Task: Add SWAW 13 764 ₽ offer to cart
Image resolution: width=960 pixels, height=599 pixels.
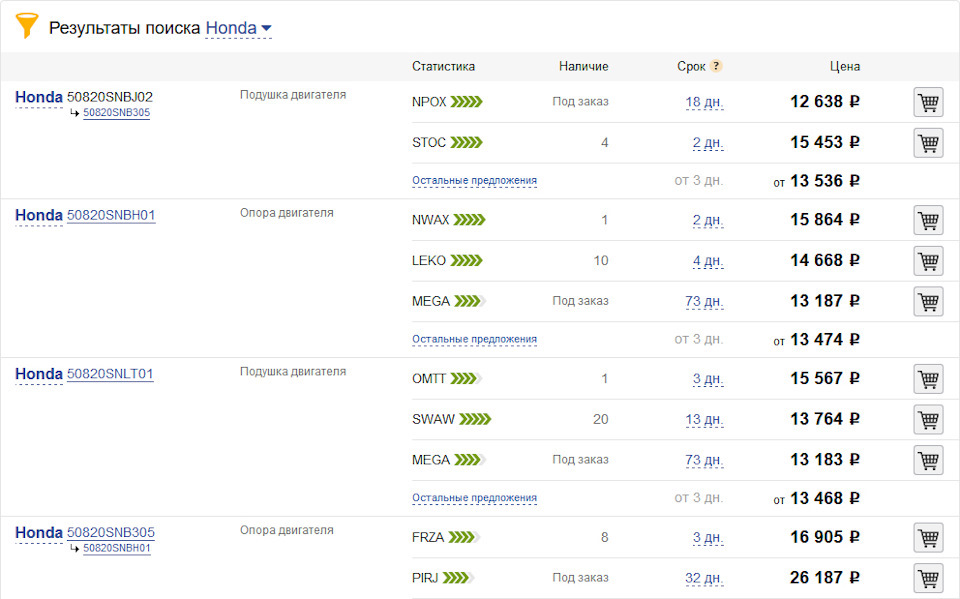Action: point(928,419)
